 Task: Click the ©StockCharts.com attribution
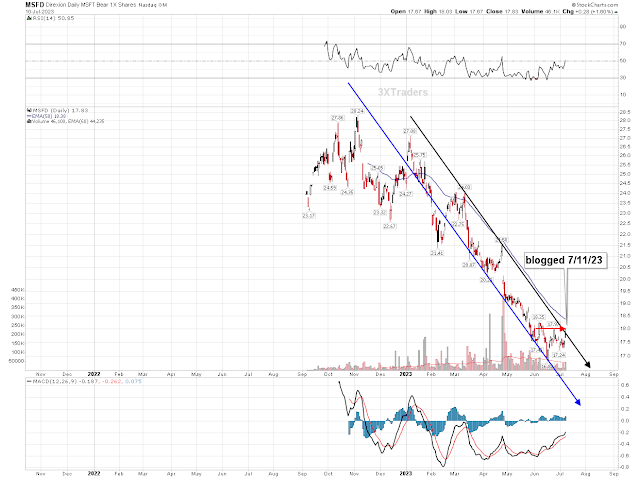595,5
